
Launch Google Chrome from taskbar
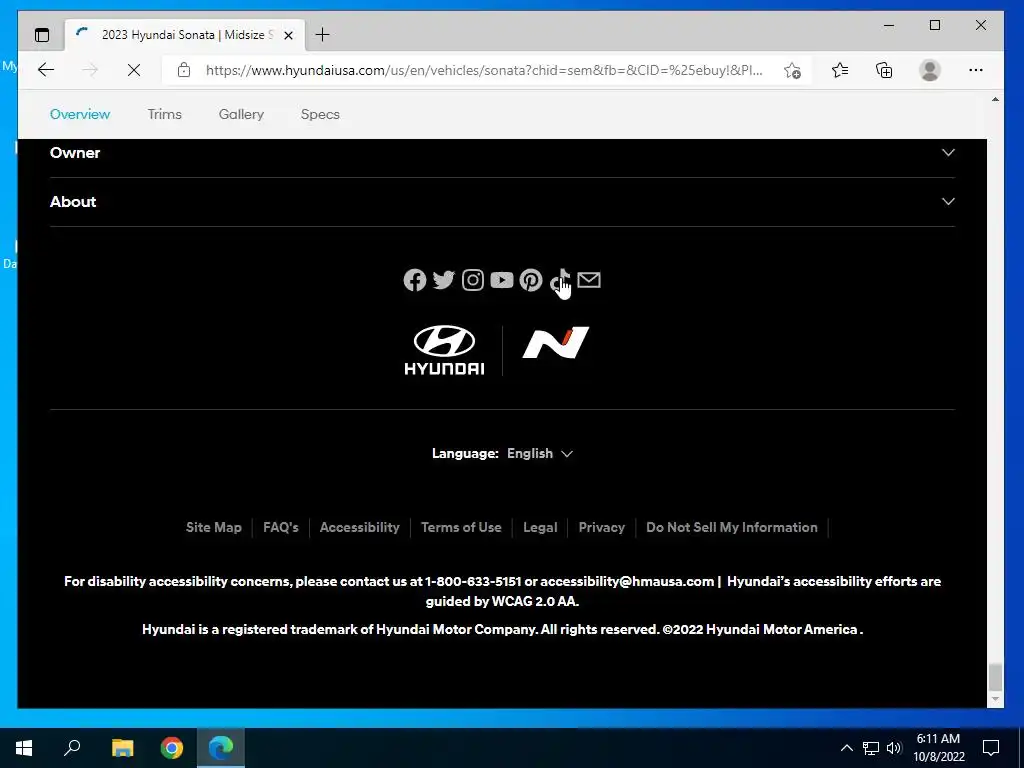(x=172, y=748)
